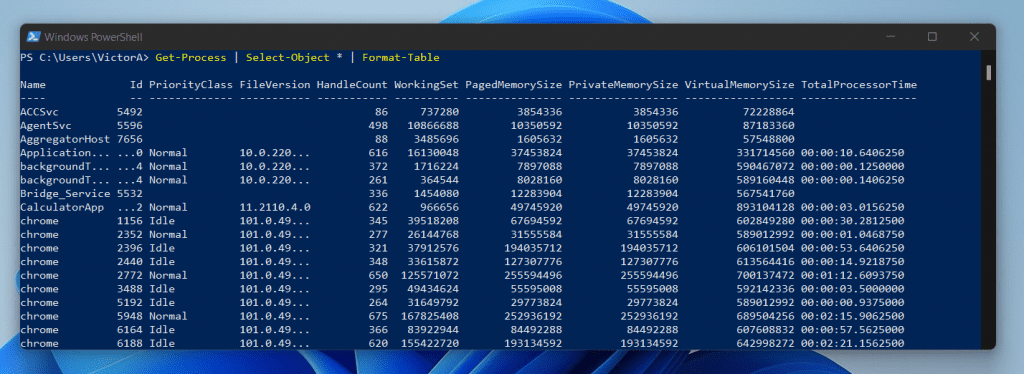The height and width of the screenshot is (374, 1024).
Task: Click processor time 00:02:15.9062500
Action: [x=853, y=316]
